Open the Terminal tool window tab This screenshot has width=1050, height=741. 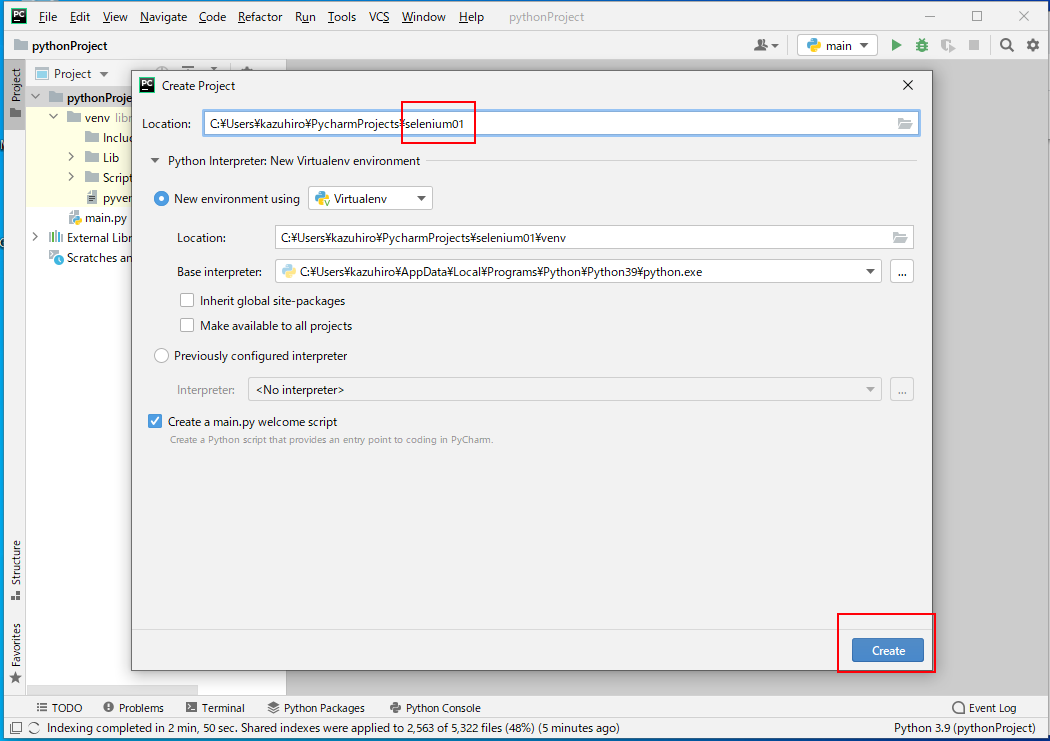(214, 707)
